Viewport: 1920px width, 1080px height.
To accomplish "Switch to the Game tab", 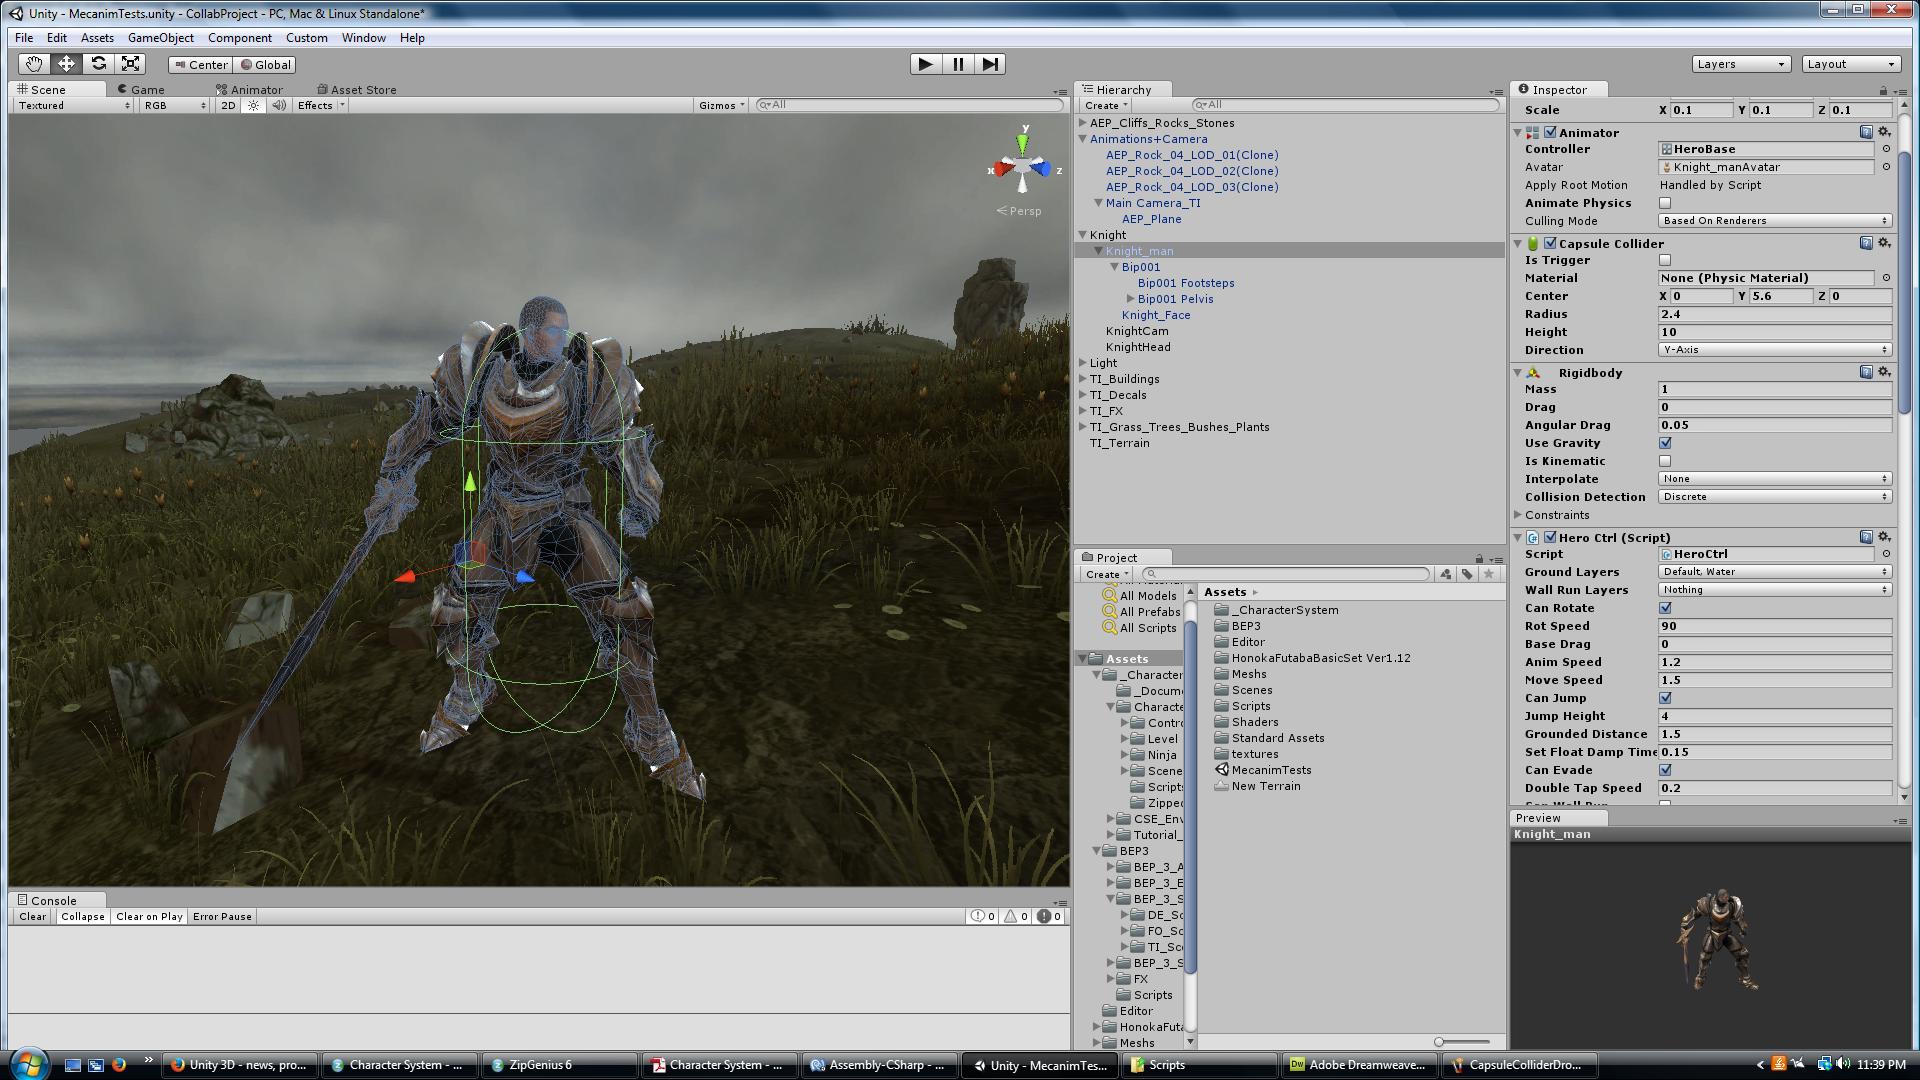I will point(141,89).
